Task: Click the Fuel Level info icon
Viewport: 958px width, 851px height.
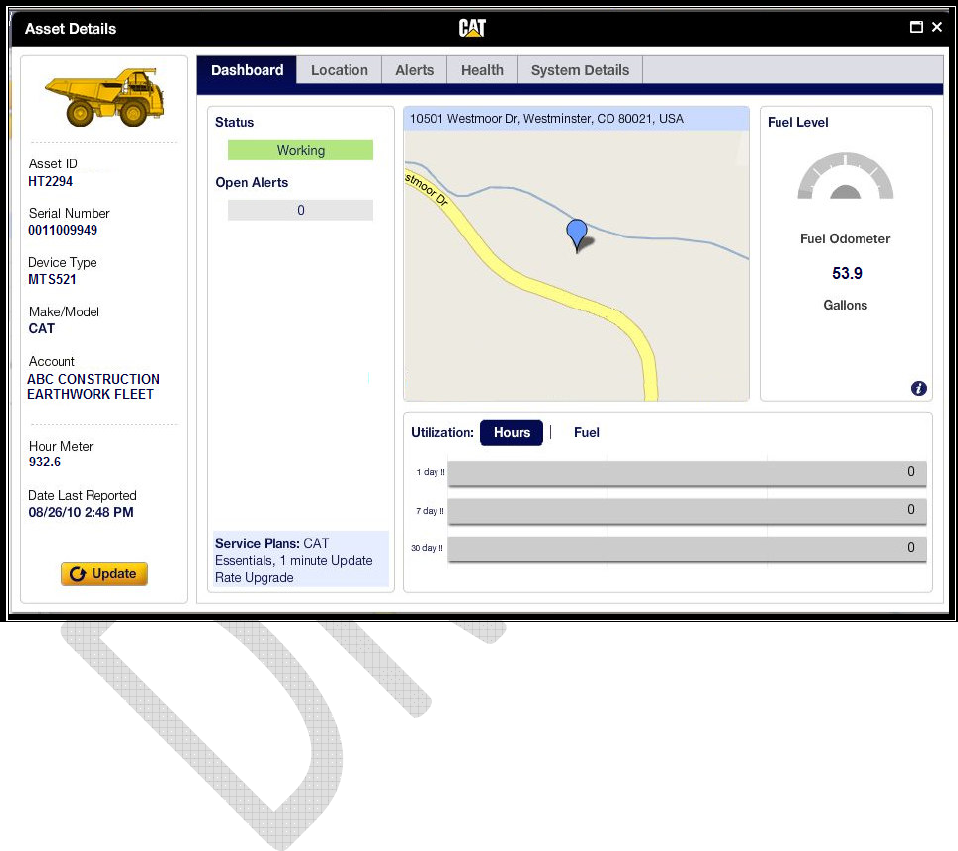Action: pyautogui.click(x=918, y=389)
